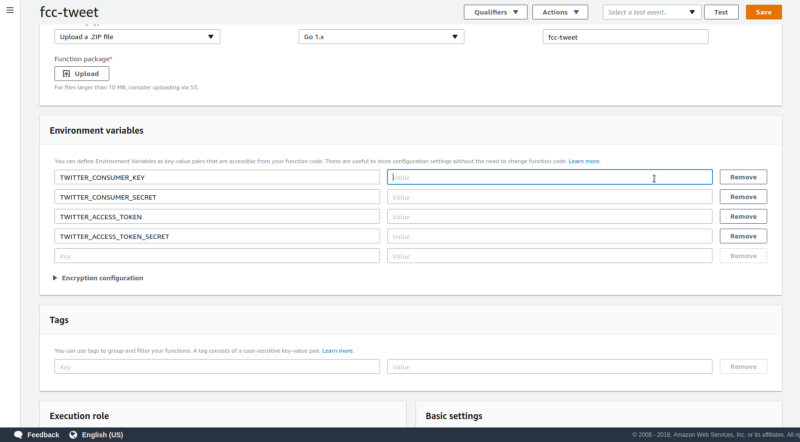The image size is (800, 442).
Task: Click the Function package* label
Action: pyautogui.click(x=83, y=59)
